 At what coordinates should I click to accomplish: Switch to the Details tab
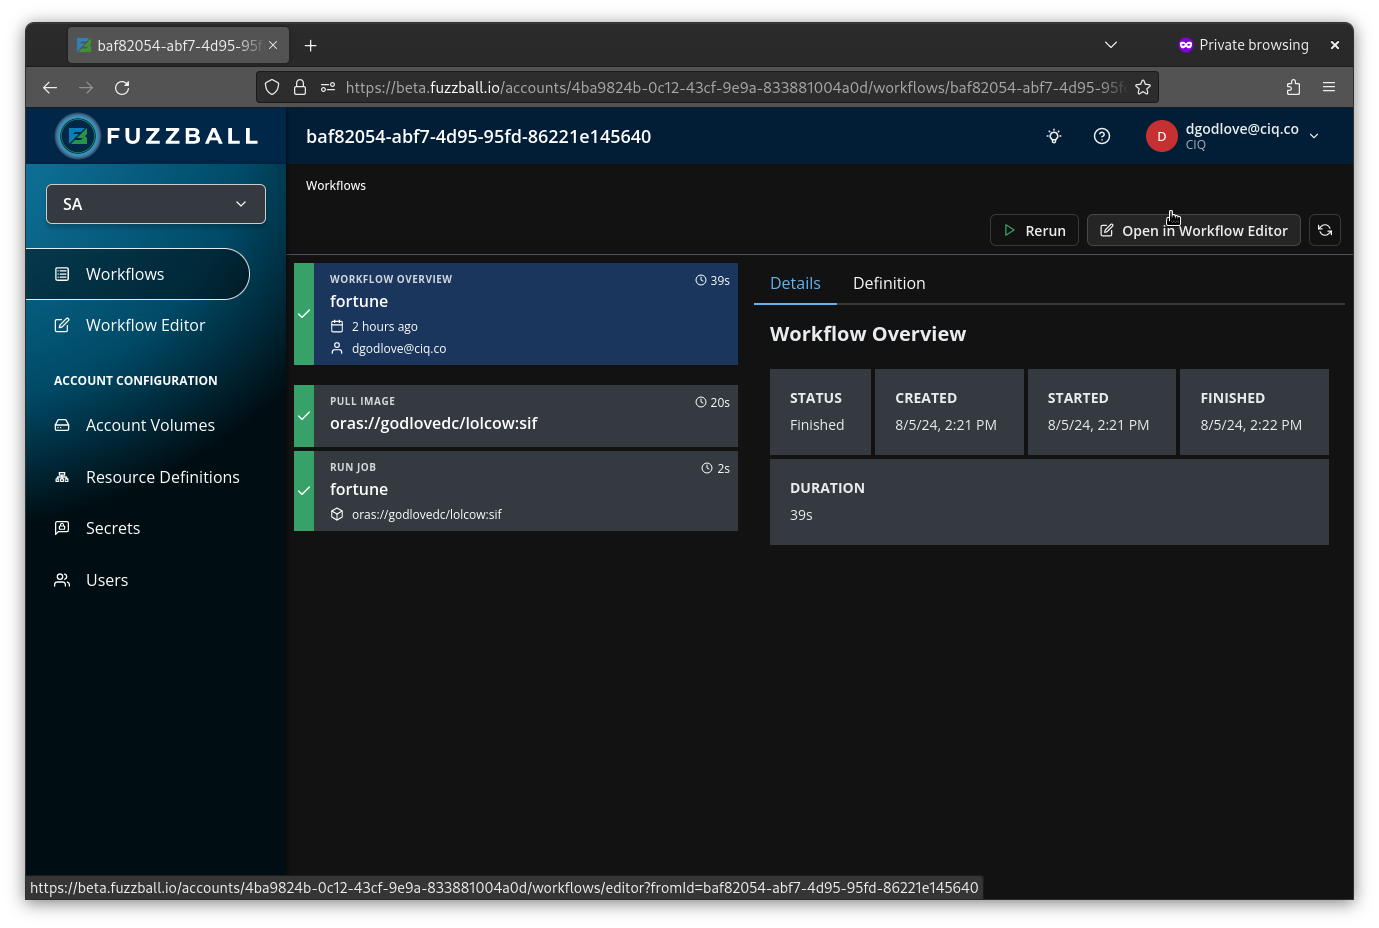pos(795,284)
